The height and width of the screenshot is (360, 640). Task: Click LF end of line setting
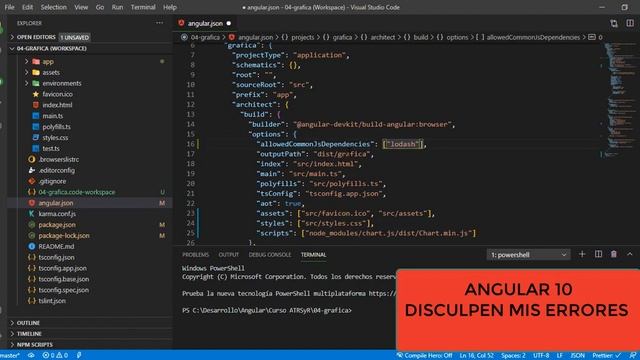[560, 356]
